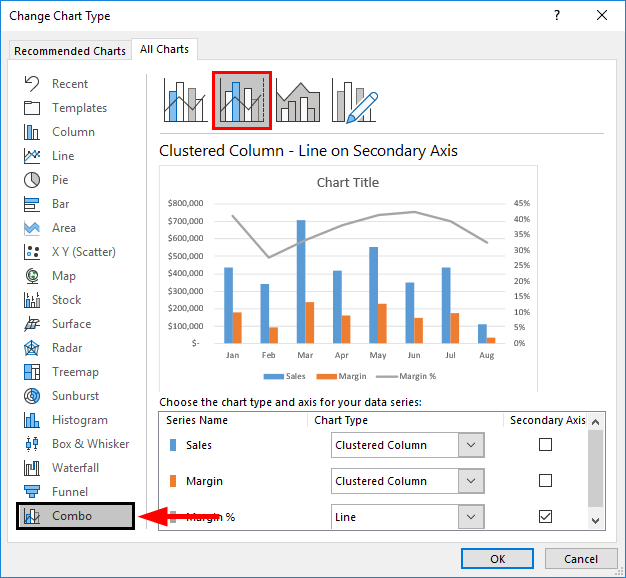Choose the Pie chart icon
Image resolution: width=626 pixels, height=578 pixels.
(32, 180)
